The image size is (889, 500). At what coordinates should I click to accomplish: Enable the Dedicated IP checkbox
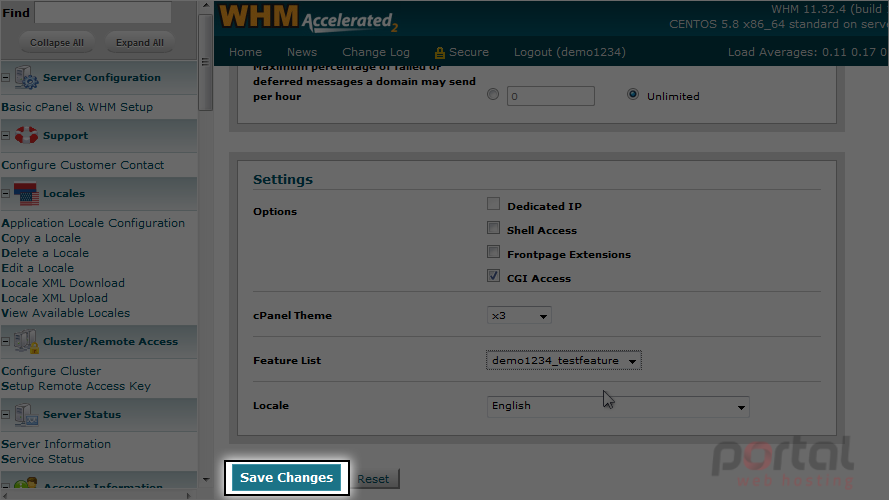[493, 204]
